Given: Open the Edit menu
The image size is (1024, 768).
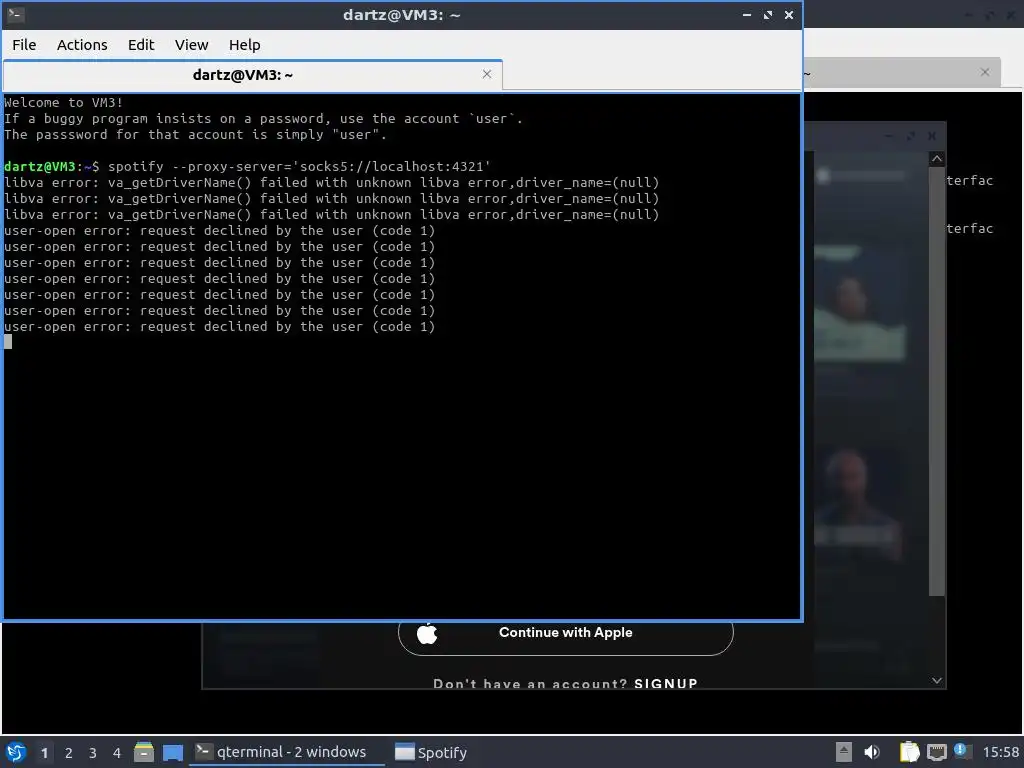Looking at the screenshot, I should coord(141,44).
